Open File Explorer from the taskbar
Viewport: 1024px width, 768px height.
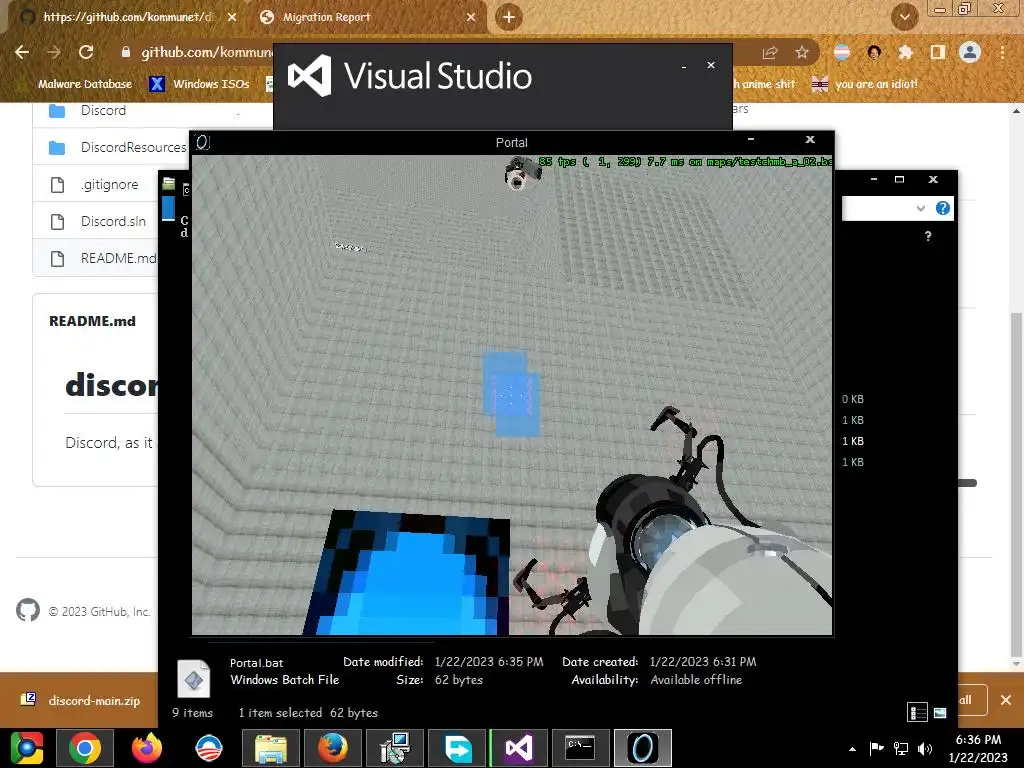point(270,748)
